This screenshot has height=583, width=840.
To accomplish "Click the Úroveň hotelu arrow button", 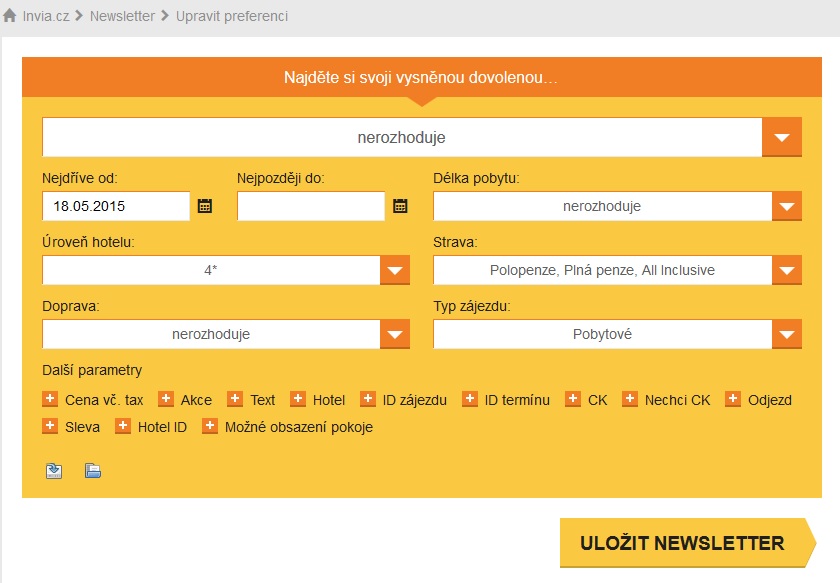I will (x=395, y=270).
